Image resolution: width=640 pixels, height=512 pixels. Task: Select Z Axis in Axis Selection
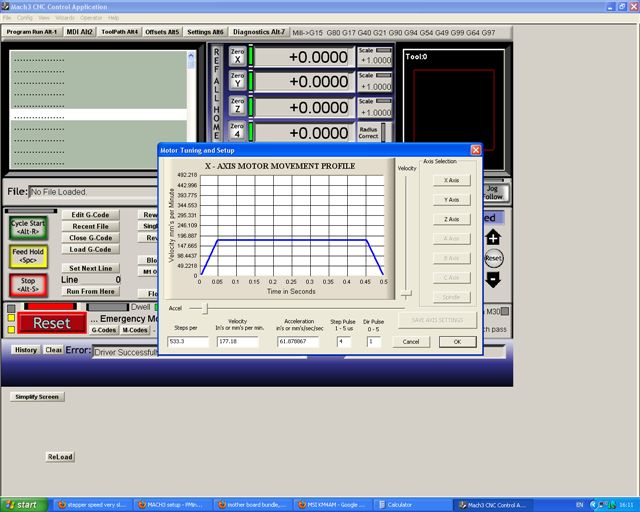(x=451, y=219)
